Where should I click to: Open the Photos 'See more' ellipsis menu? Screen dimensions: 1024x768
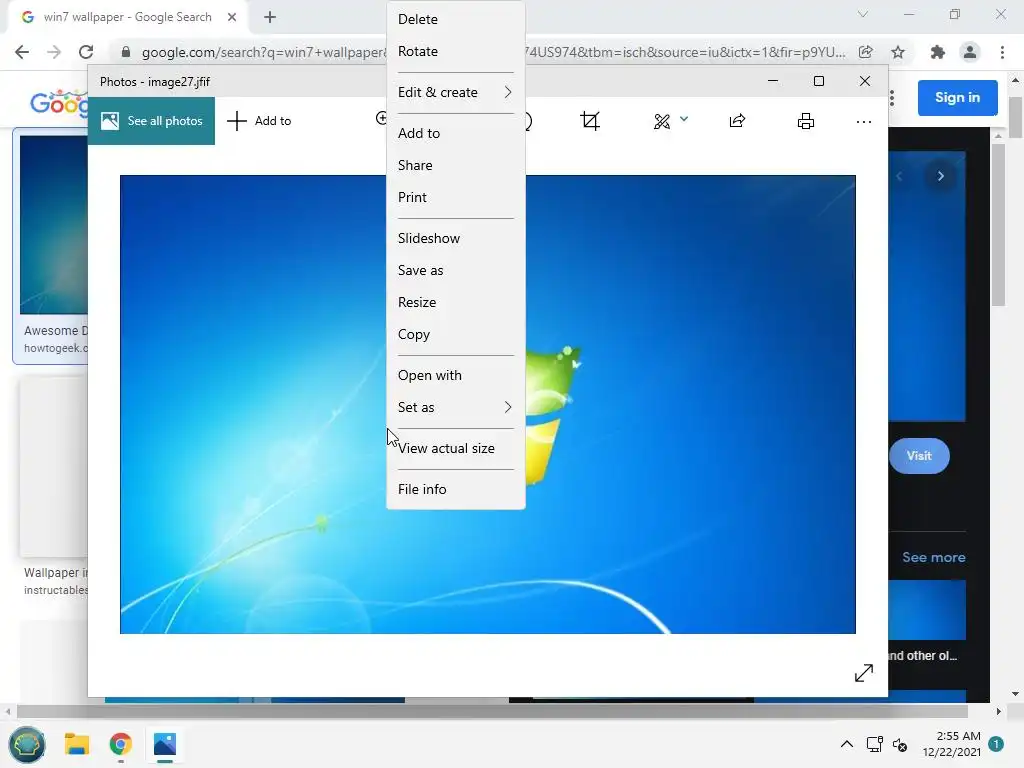pos(863,121)
